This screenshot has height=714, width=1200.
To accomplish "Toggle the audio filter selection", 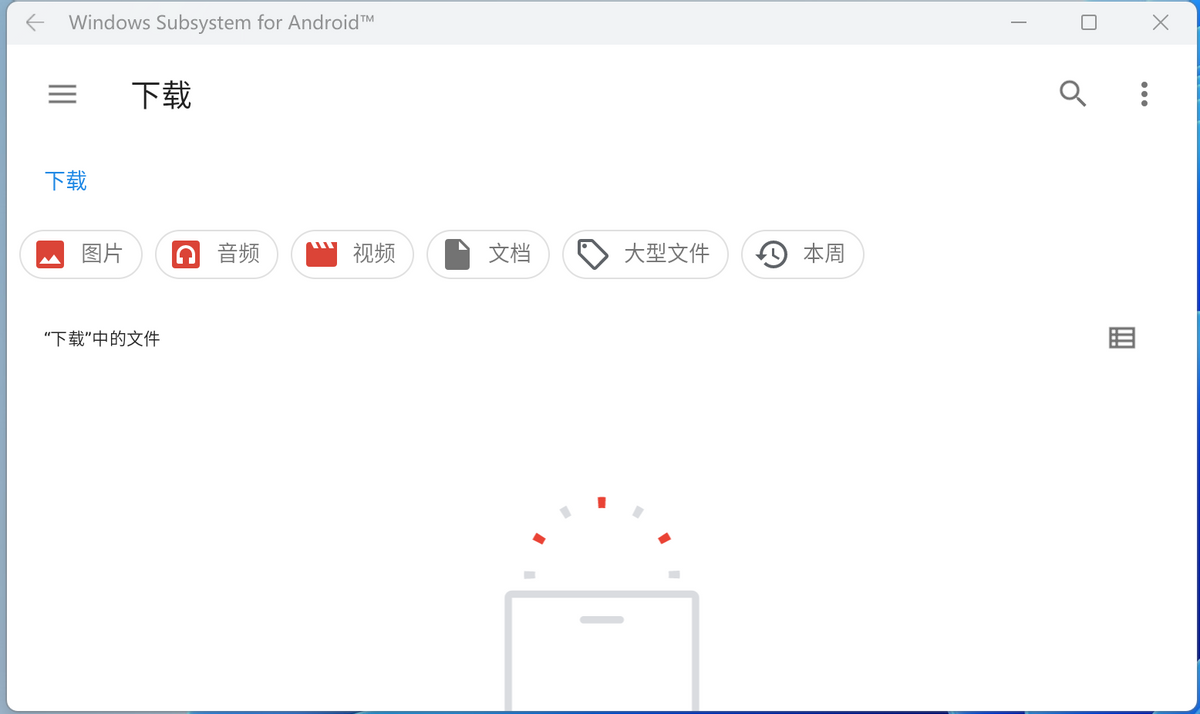I will [216, 254].
